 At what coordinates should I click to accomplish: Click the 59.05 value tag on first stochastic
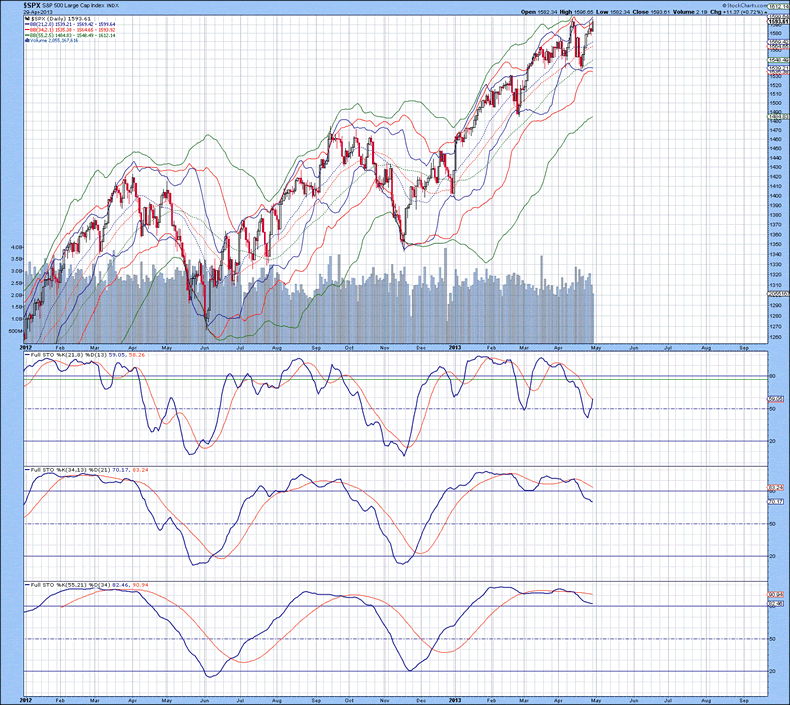[x=774, y=400]
